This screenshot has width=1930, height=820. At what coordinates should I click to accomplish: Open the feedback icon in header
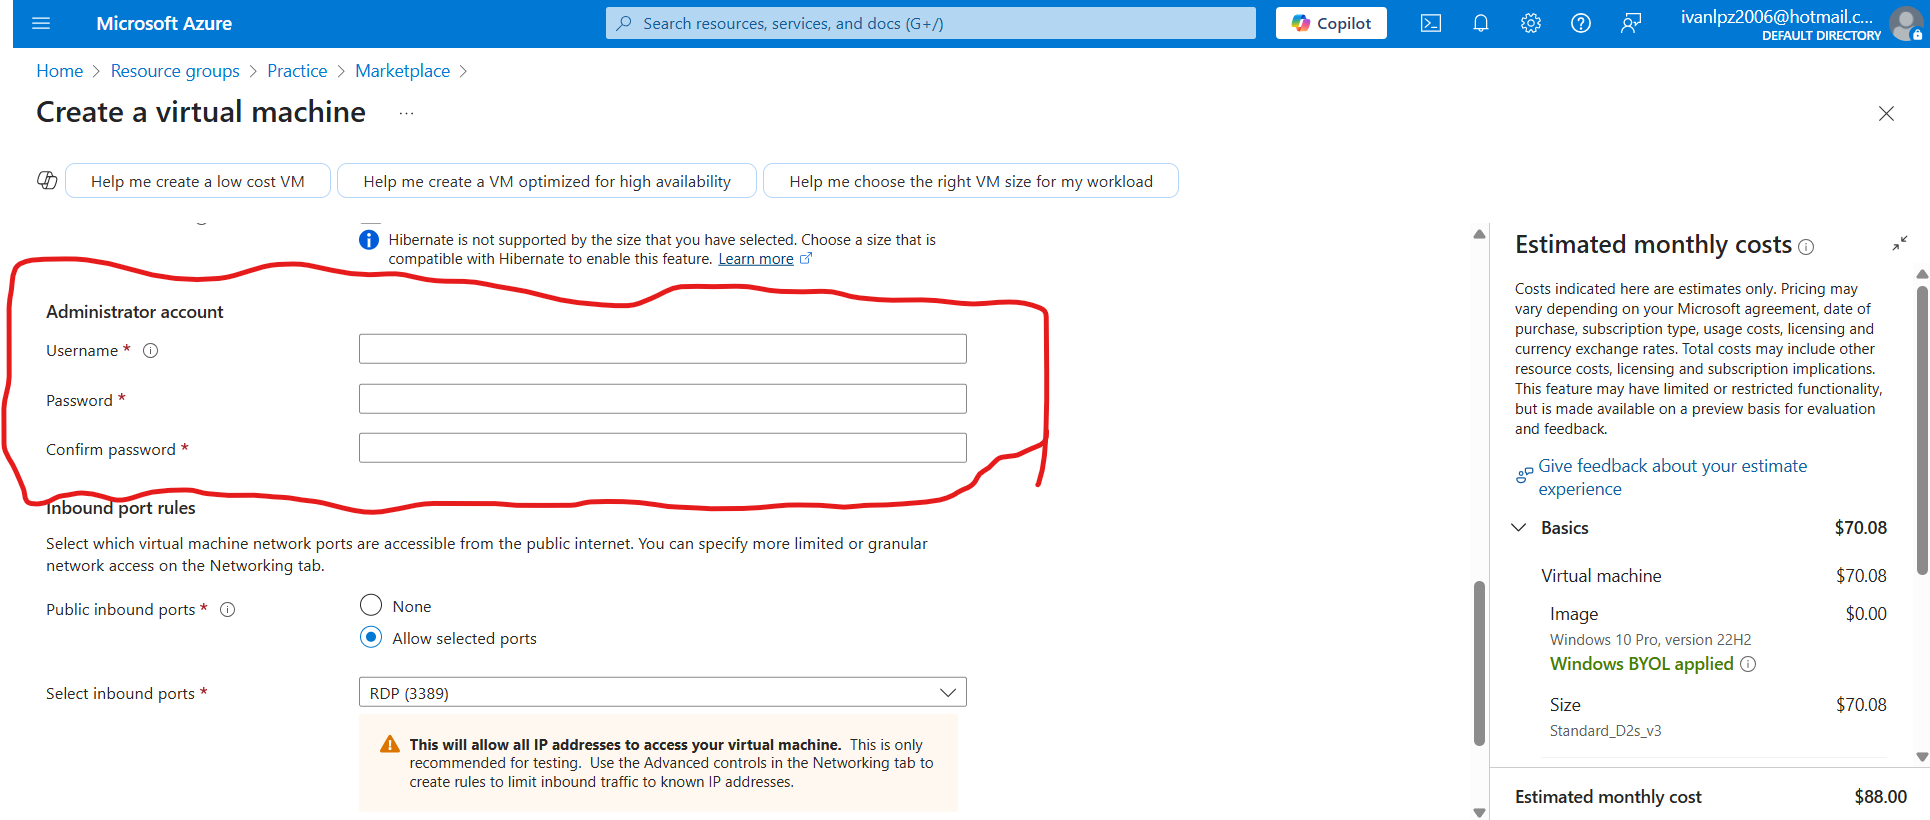pos(1631,23)
